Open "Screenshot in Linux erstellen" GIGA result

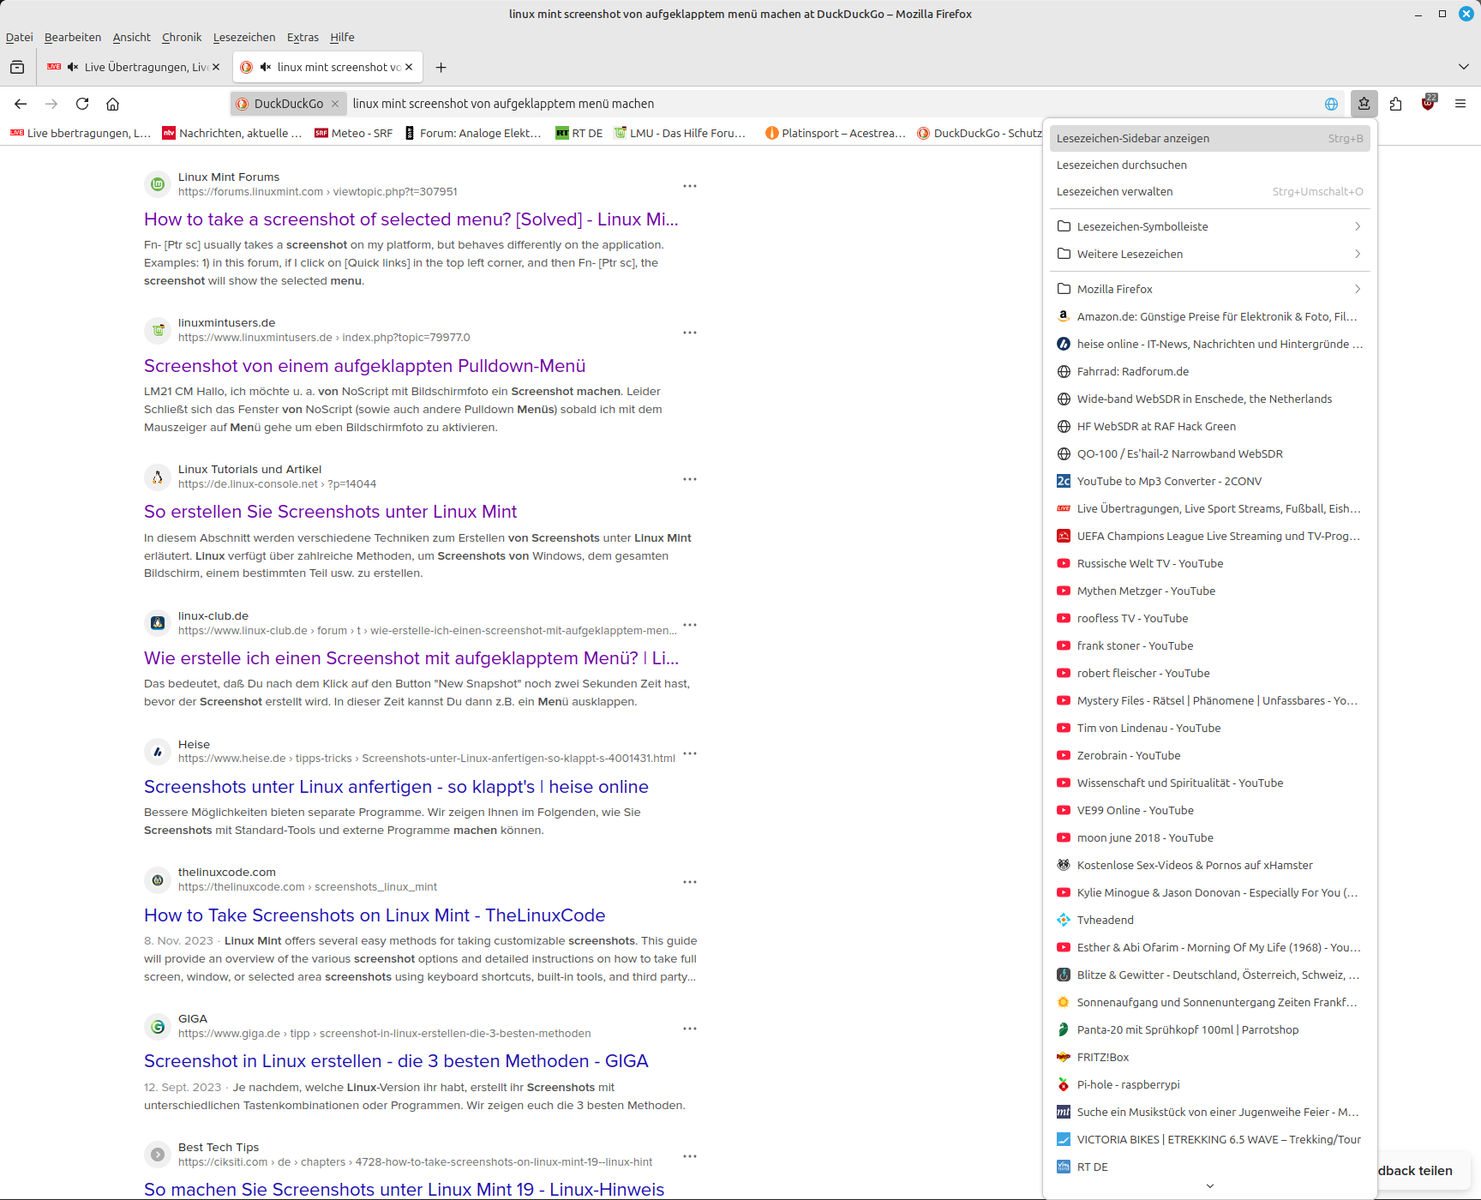[396, 1061]
